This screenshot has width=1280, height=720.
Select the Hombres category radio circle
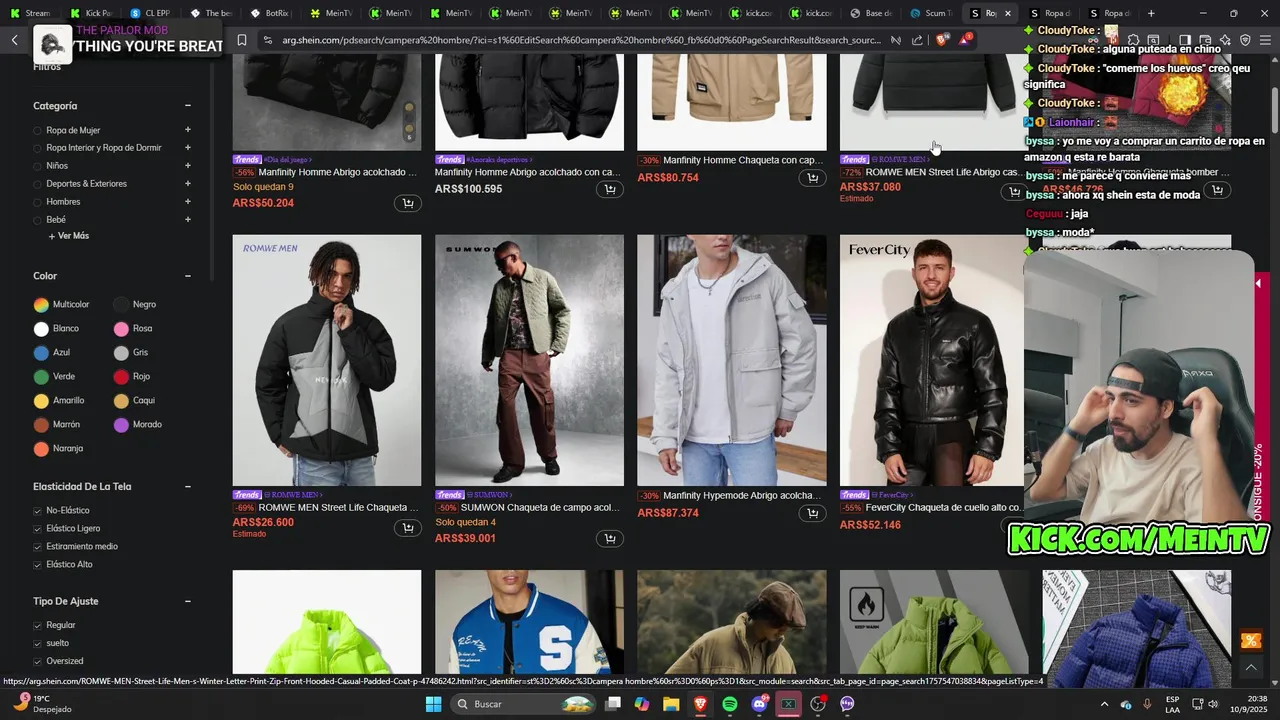38,202
